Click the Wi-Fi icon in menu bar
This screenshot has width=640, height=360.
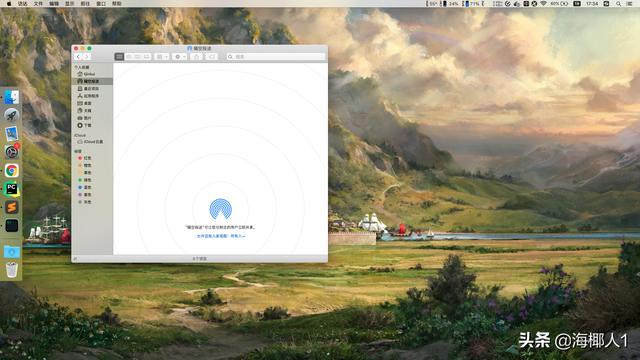(543, 4)
